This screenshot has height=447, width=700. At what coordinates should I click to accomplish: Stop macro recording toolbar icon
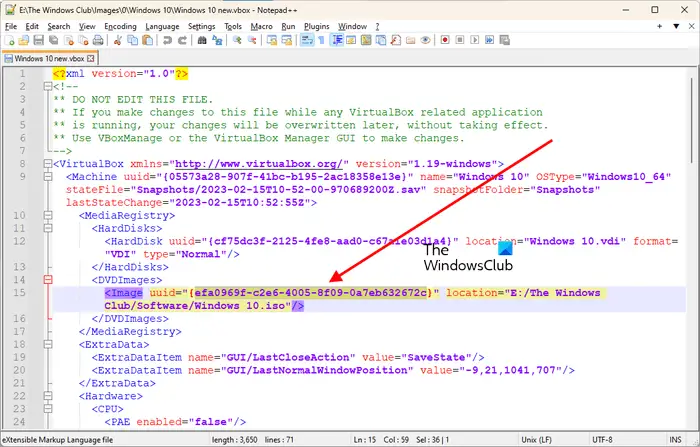coord(460,40)
